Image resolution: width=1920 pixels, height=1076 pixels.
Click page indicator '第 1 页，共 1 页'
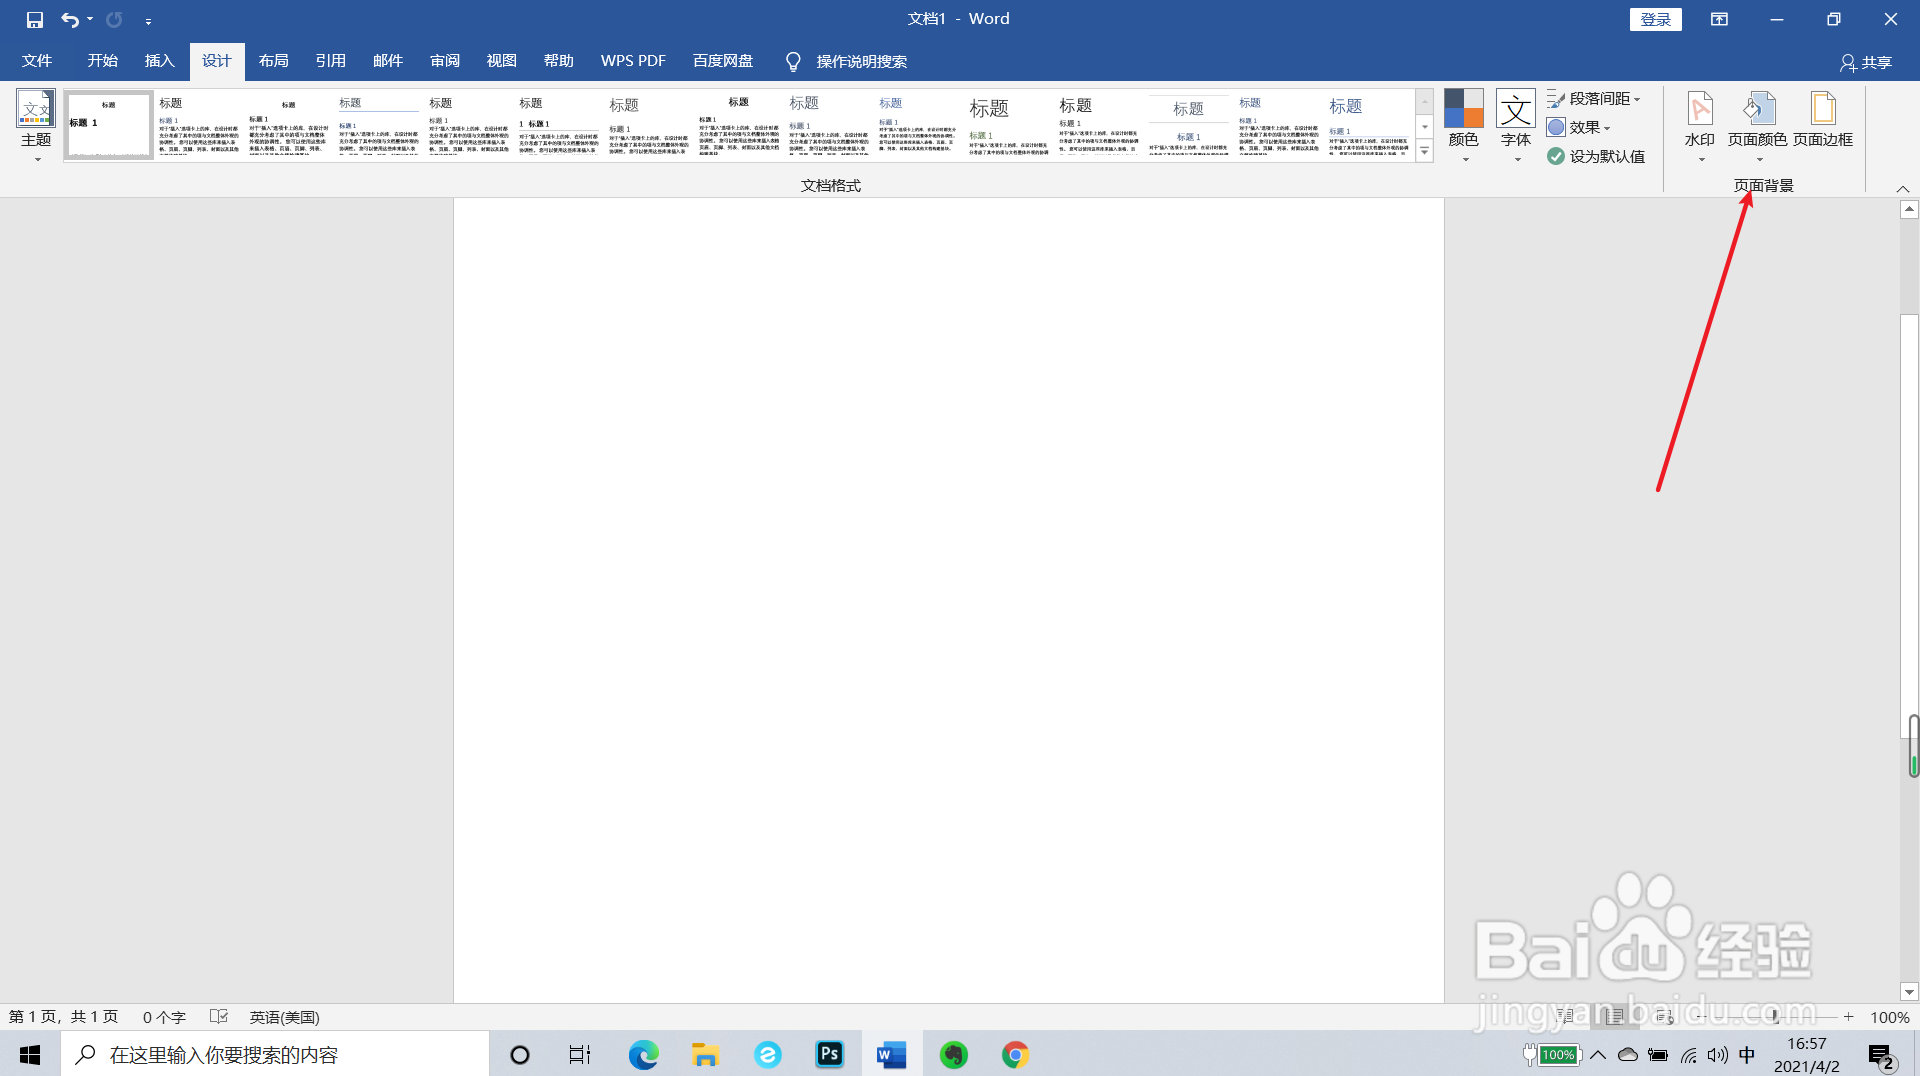click(x=64, y=1017)
